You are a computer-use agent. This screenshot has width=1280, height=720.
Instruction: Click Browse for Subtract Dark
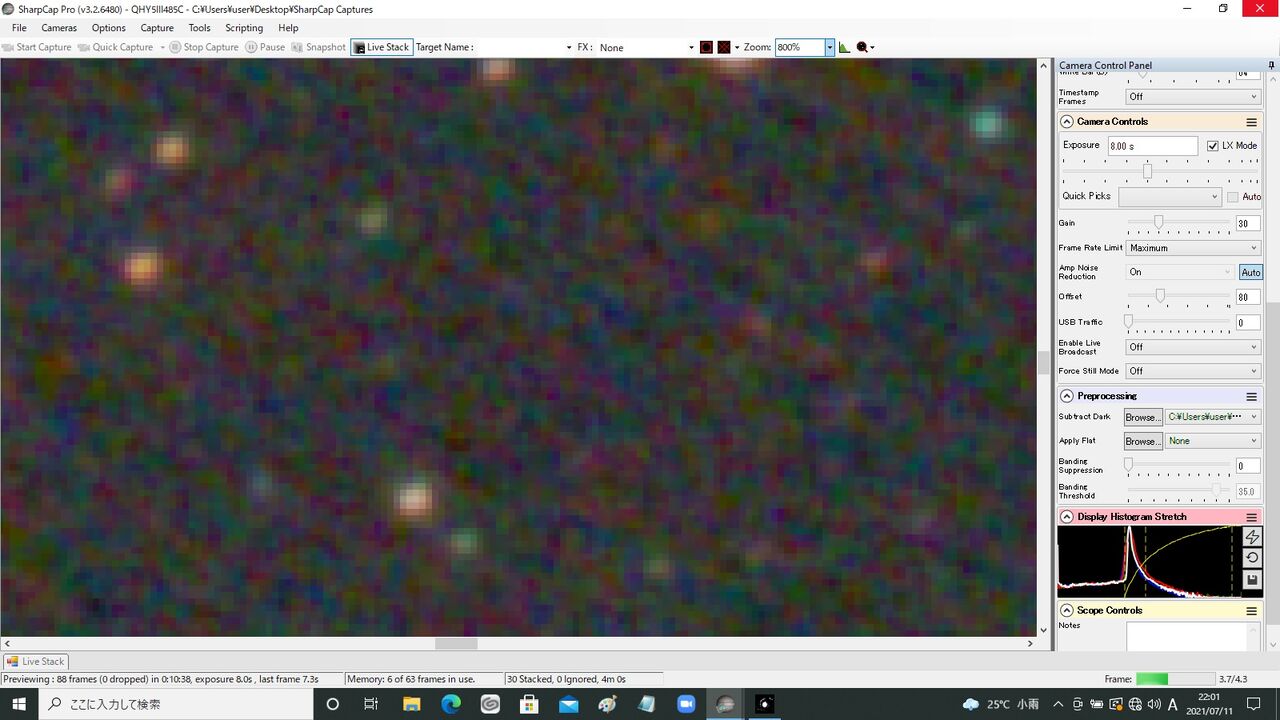click(x=1143, y=417)
